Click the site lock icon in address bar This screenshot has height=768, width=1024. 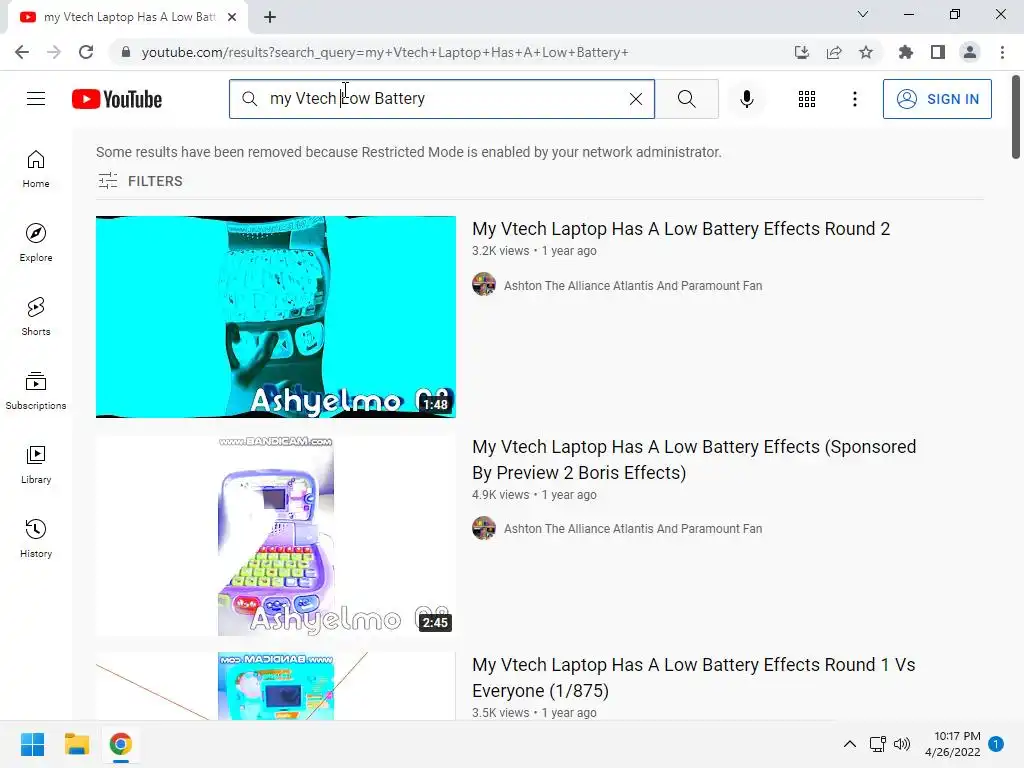[126, 52]
